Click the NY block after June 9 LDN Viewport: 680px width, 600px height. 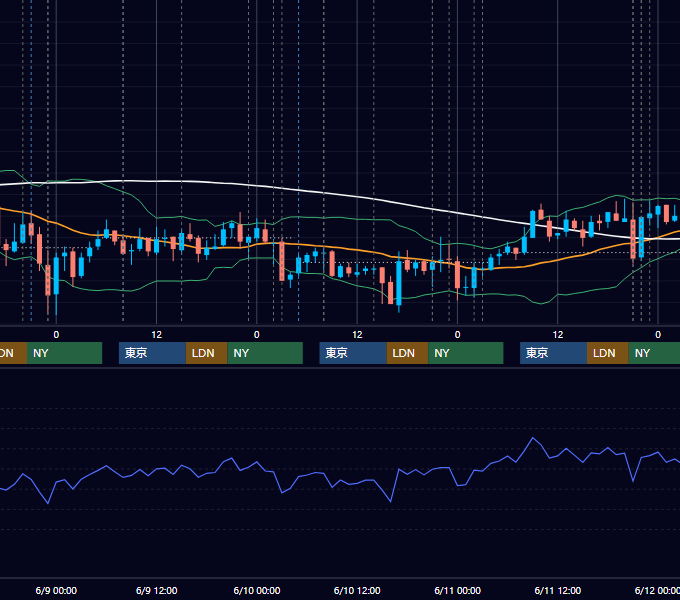click(265, 353)
